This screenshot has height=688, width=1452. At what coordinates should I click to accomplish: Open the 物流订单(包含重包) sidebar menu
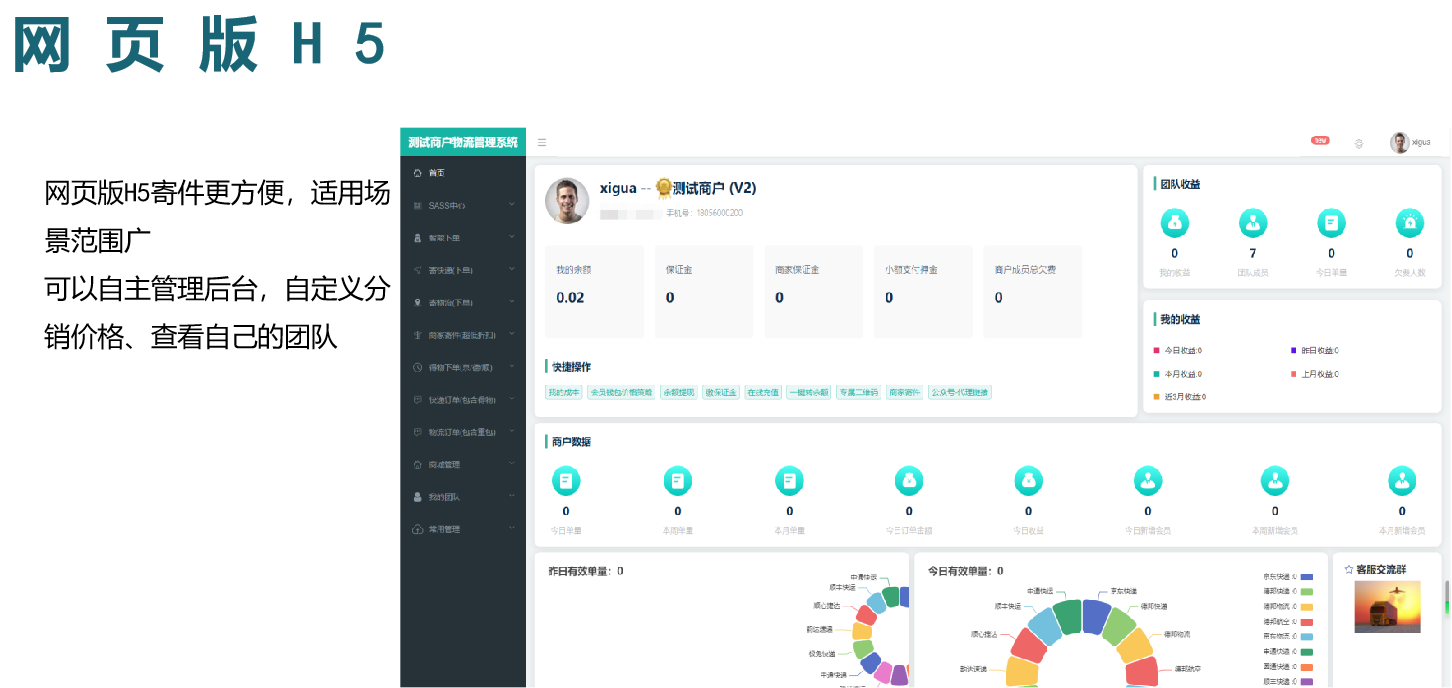[463, 432]
